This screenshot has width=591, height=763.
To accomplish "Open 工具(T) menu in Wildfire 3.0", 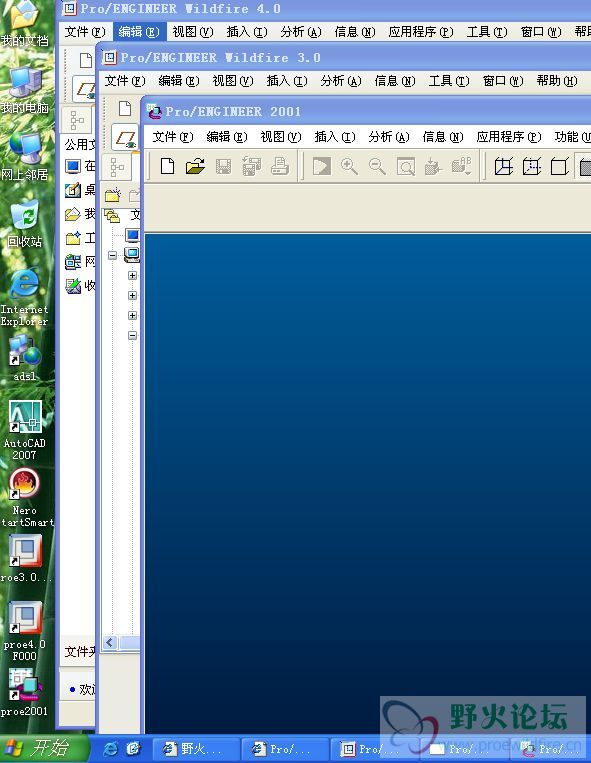I will point(449,80).
